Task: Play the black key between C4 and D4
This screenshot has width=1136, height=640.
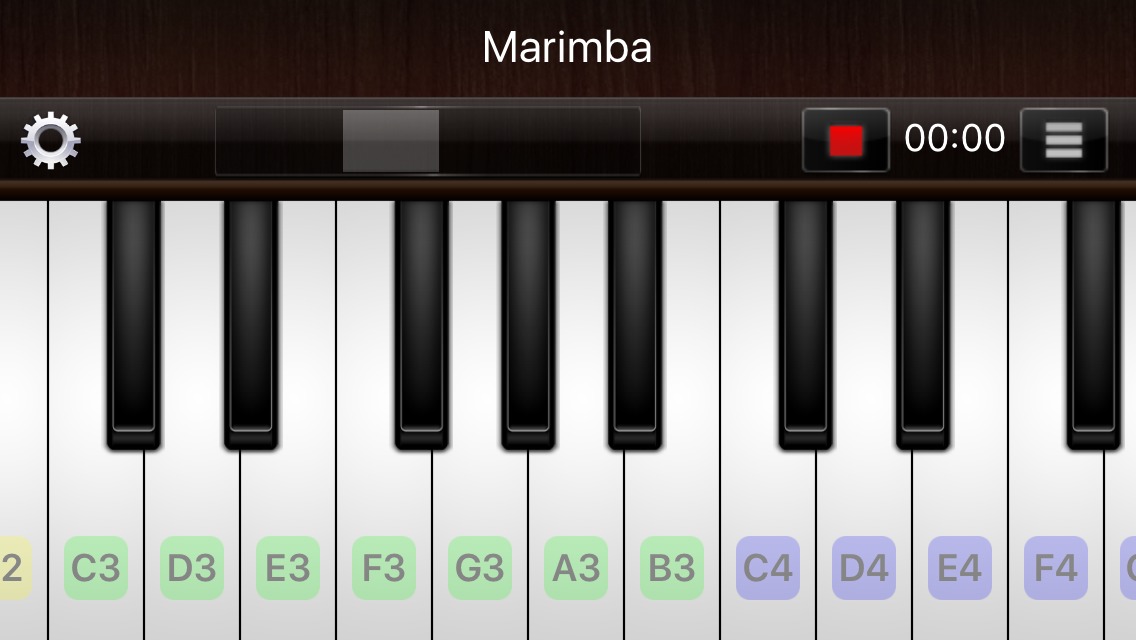Action: (806, 325)
